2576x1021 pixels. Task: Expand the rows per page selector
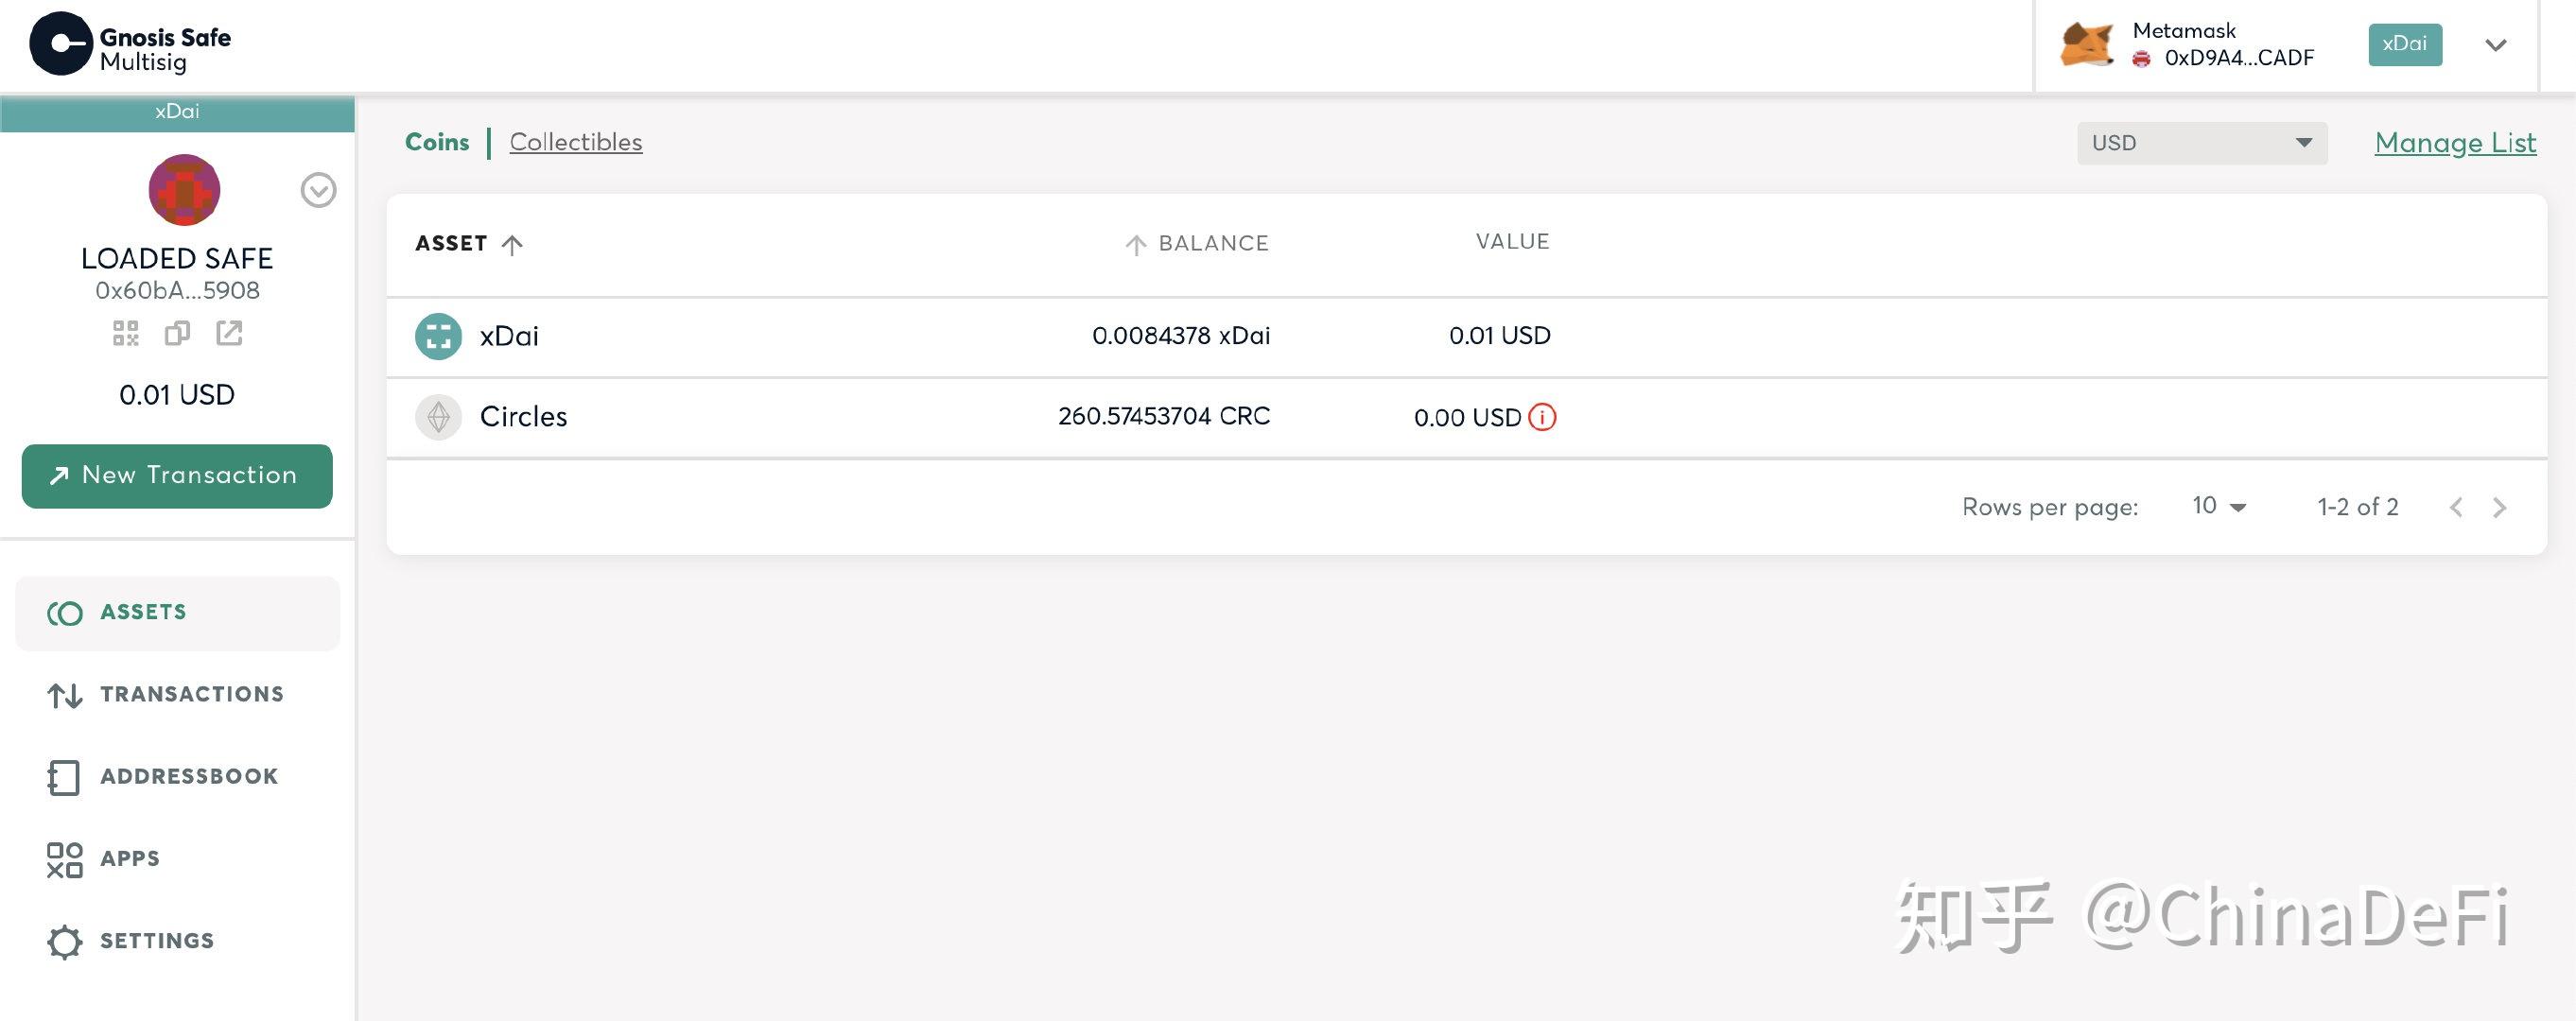(2215, 504)
